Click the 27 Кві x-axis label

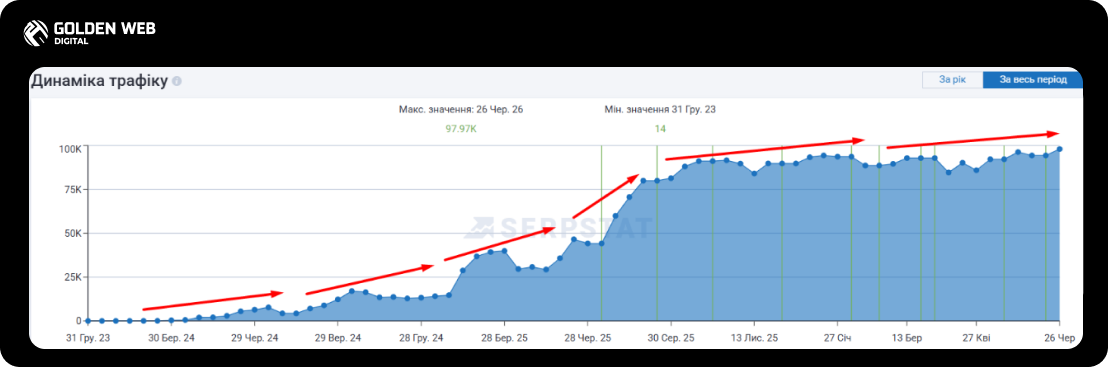[976, 339]
